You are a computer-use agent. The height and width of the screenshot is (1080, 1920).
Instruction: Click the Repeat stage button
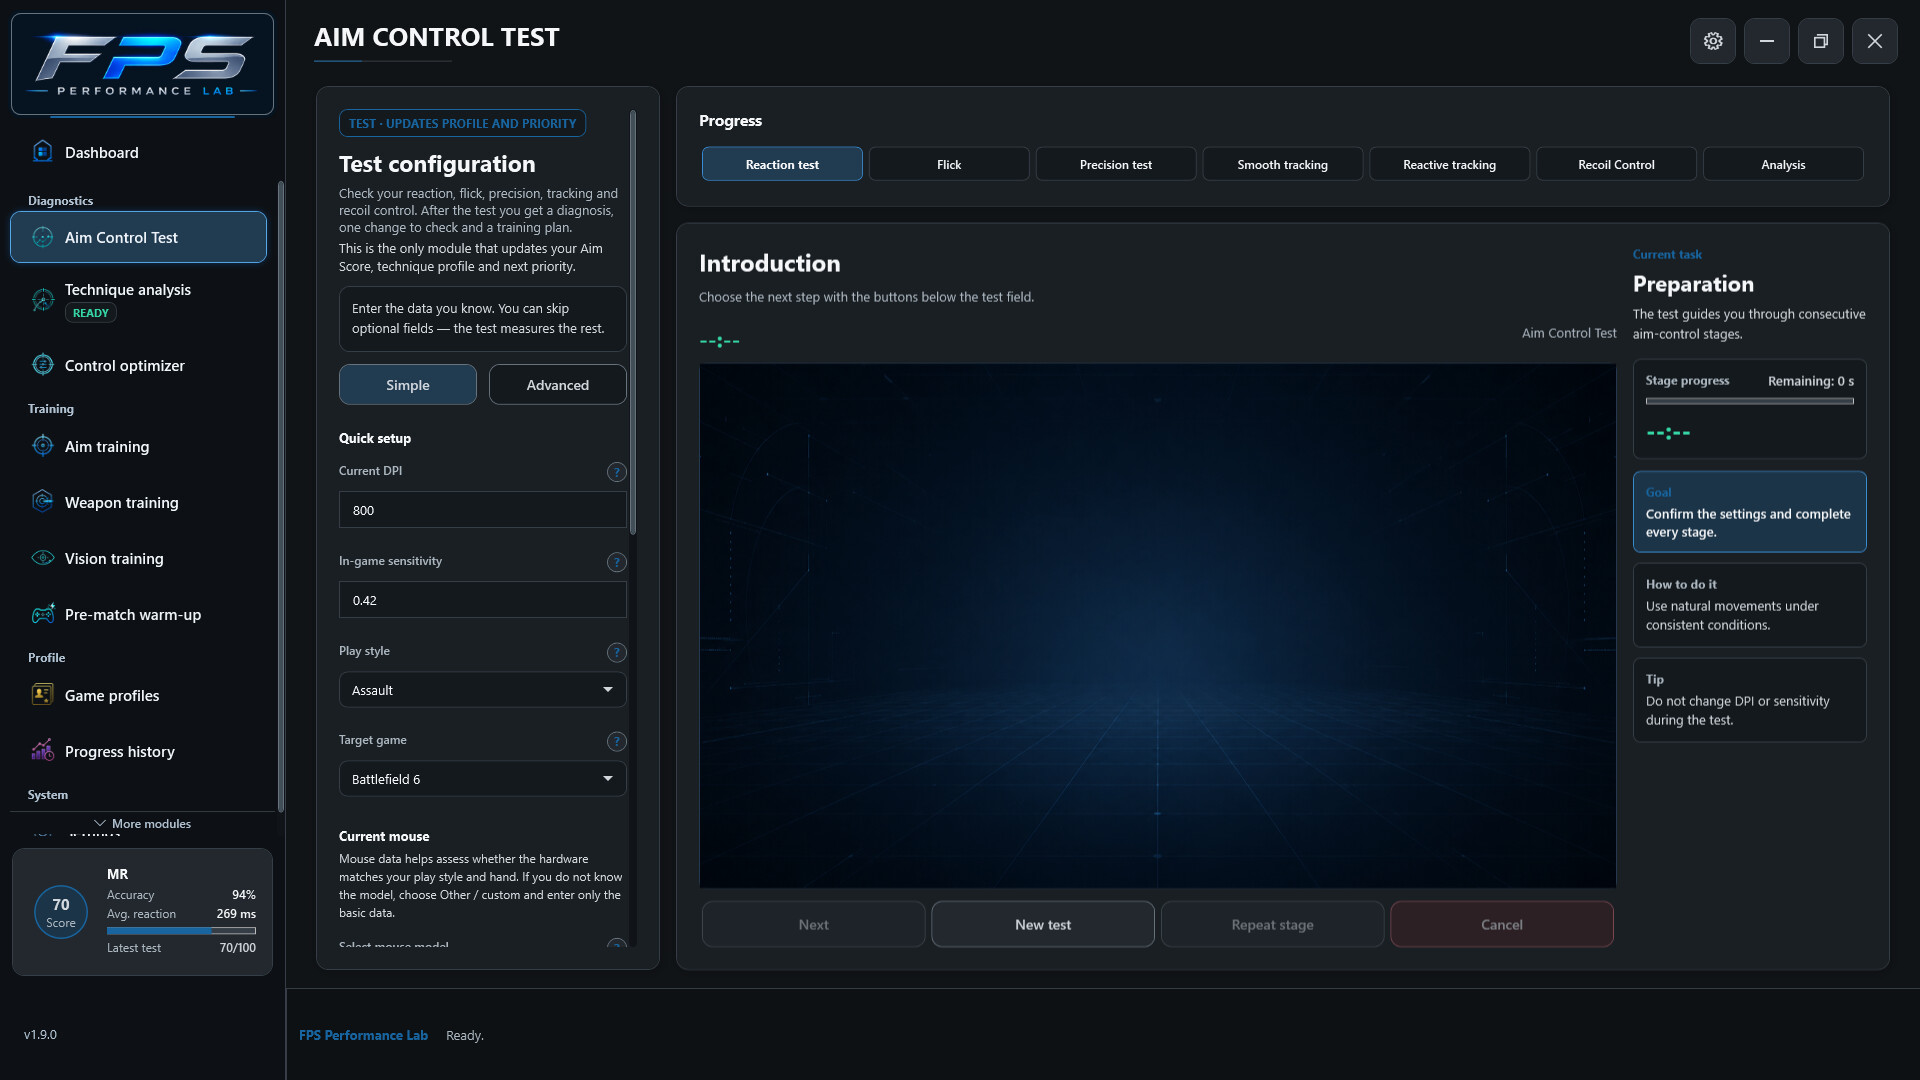1272,924
